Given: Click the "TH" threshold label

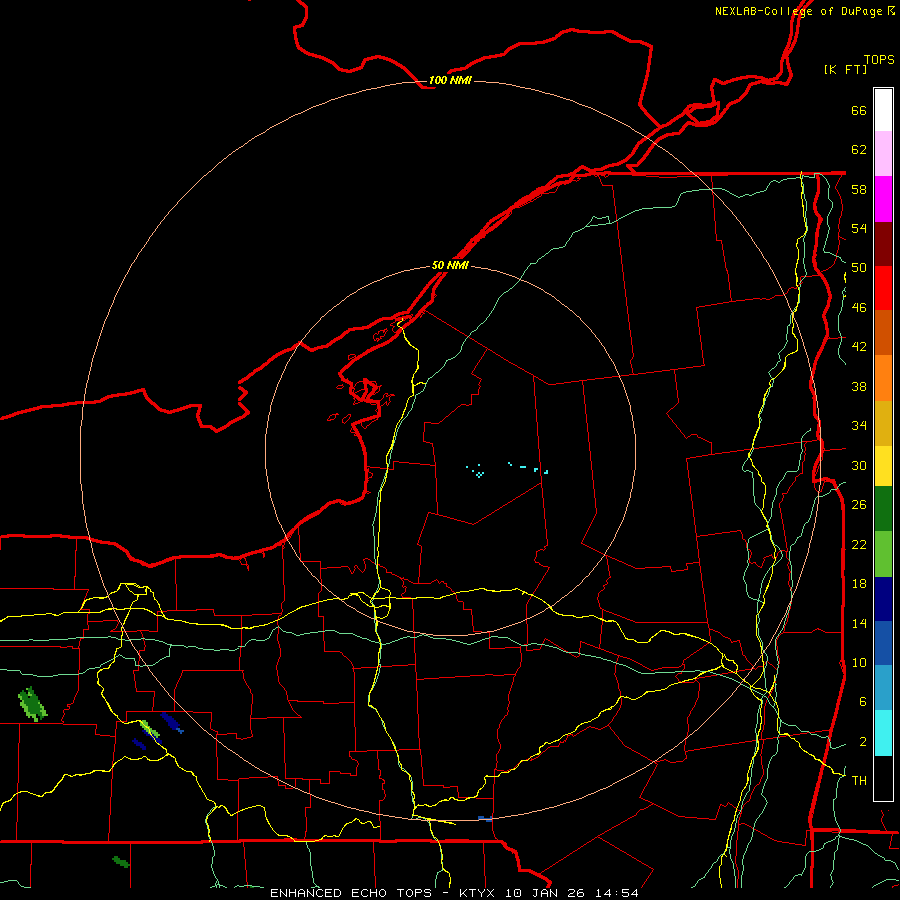Looking at the screenshot, I should tap(859, 781).
